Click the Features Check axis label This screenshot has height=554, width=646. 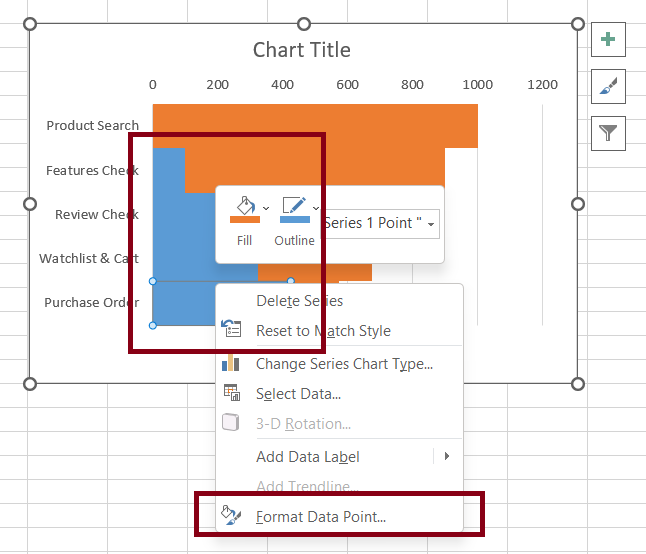92,170
